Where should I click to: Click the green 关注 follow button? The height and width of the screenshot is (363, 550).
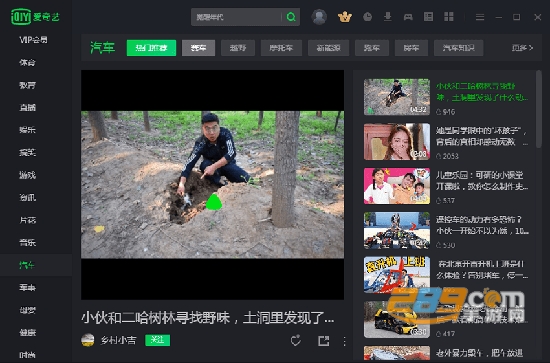coord(157,340)
